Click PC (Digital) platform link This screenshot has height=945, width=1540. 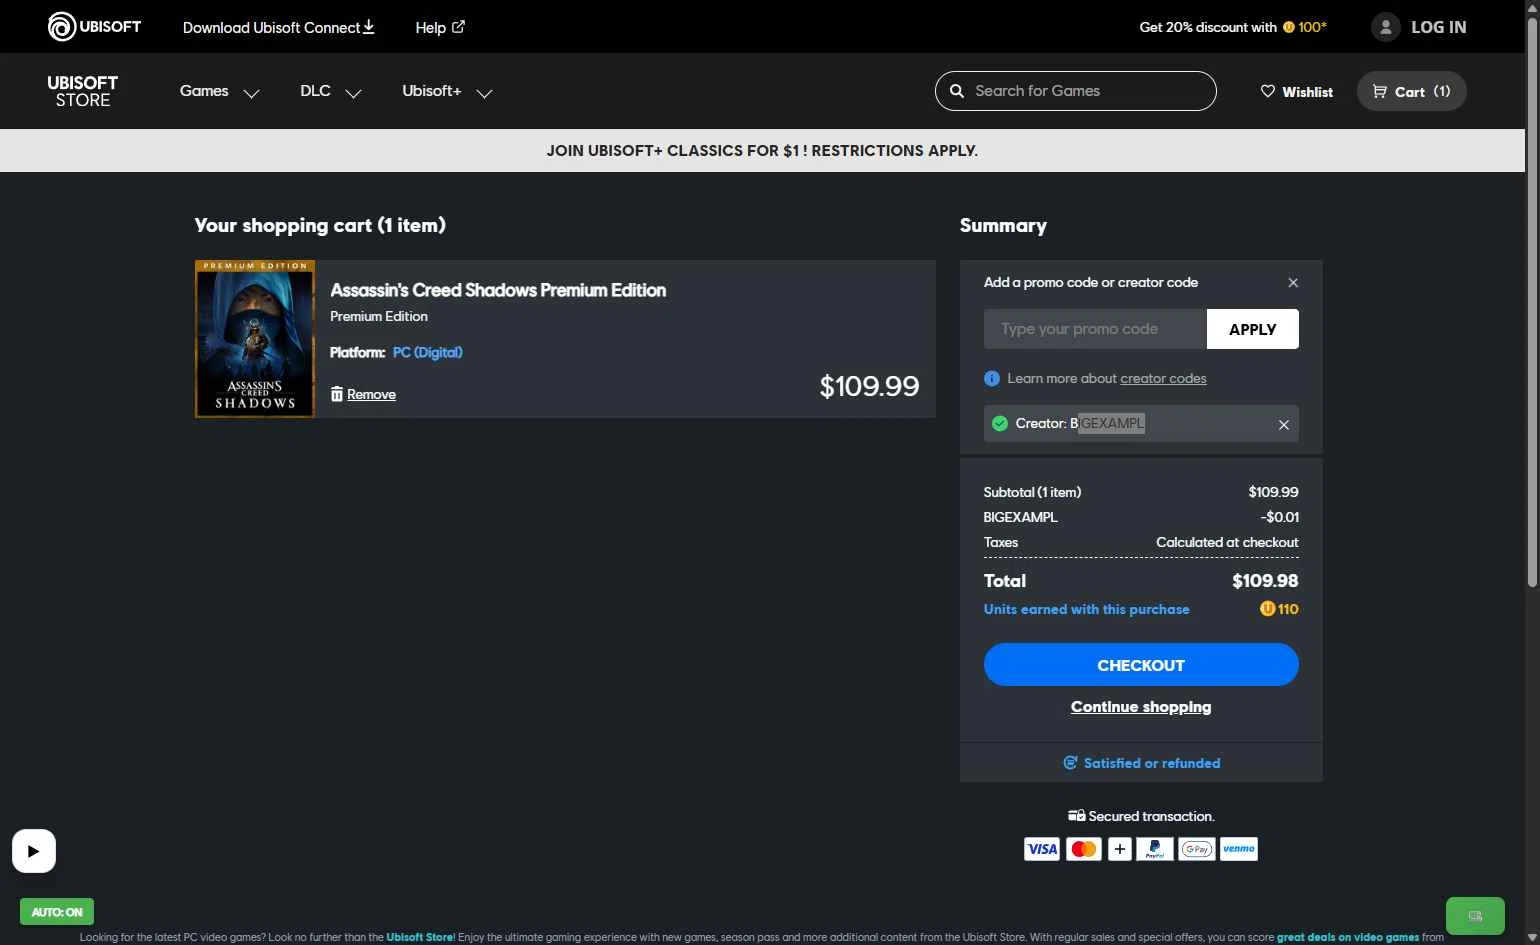(x=427, y=352)
